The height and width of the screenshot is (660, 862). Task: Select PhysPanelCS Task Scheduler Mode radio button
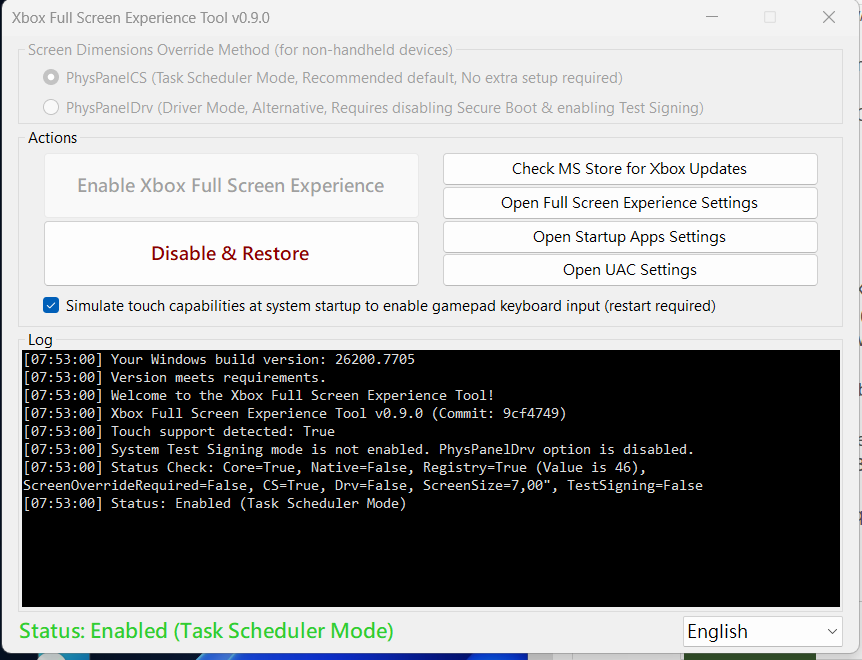[x=51, y=77]
